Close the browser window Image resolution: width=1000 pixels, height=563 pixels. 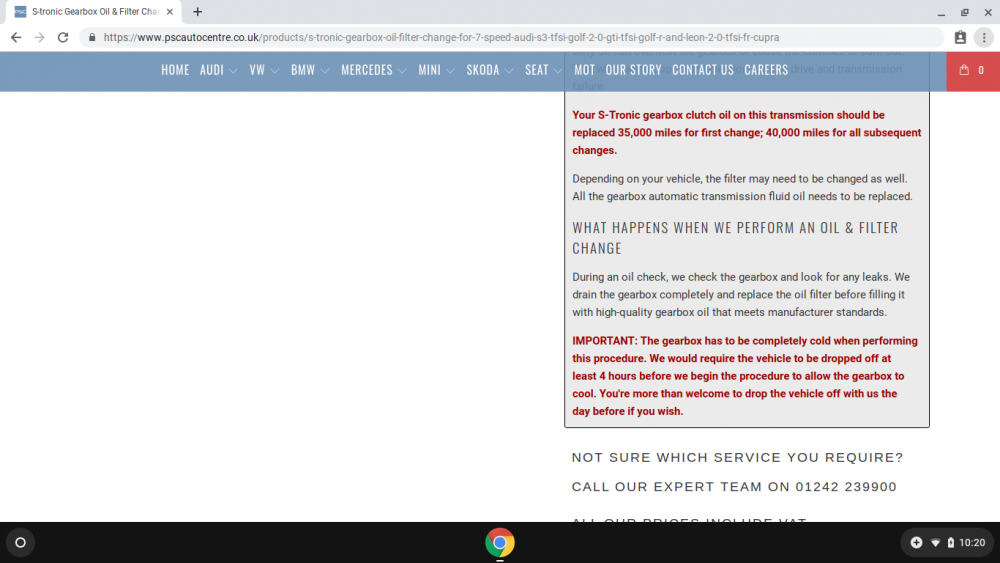[x=988, y=12]
